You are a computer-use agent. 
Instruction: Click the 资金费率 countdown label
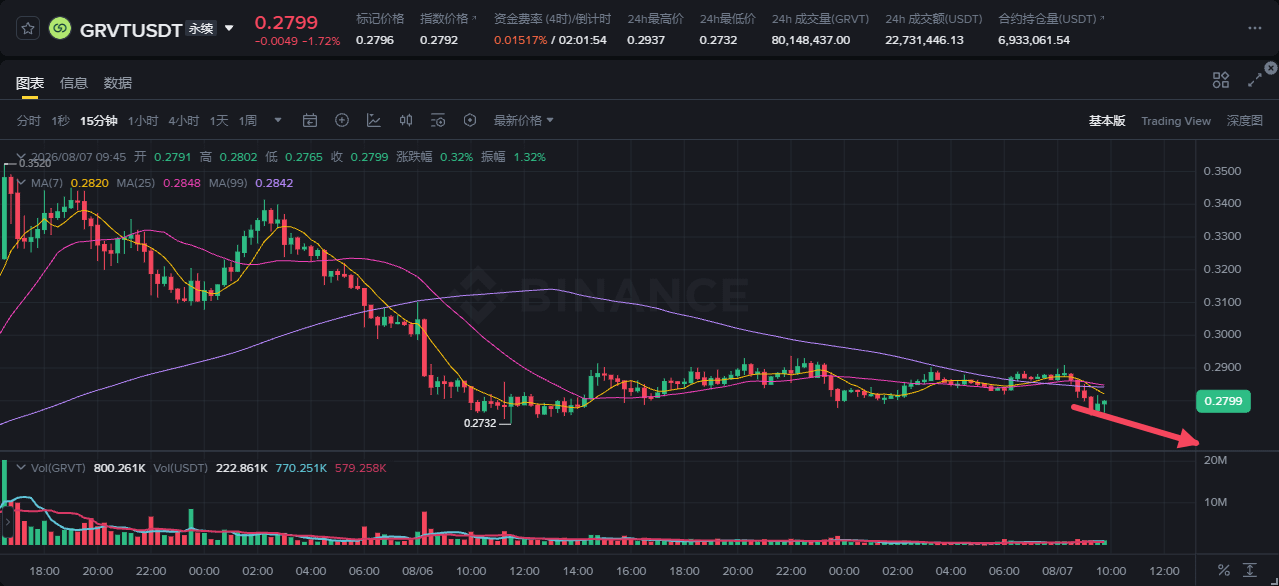tap(552, 19)
